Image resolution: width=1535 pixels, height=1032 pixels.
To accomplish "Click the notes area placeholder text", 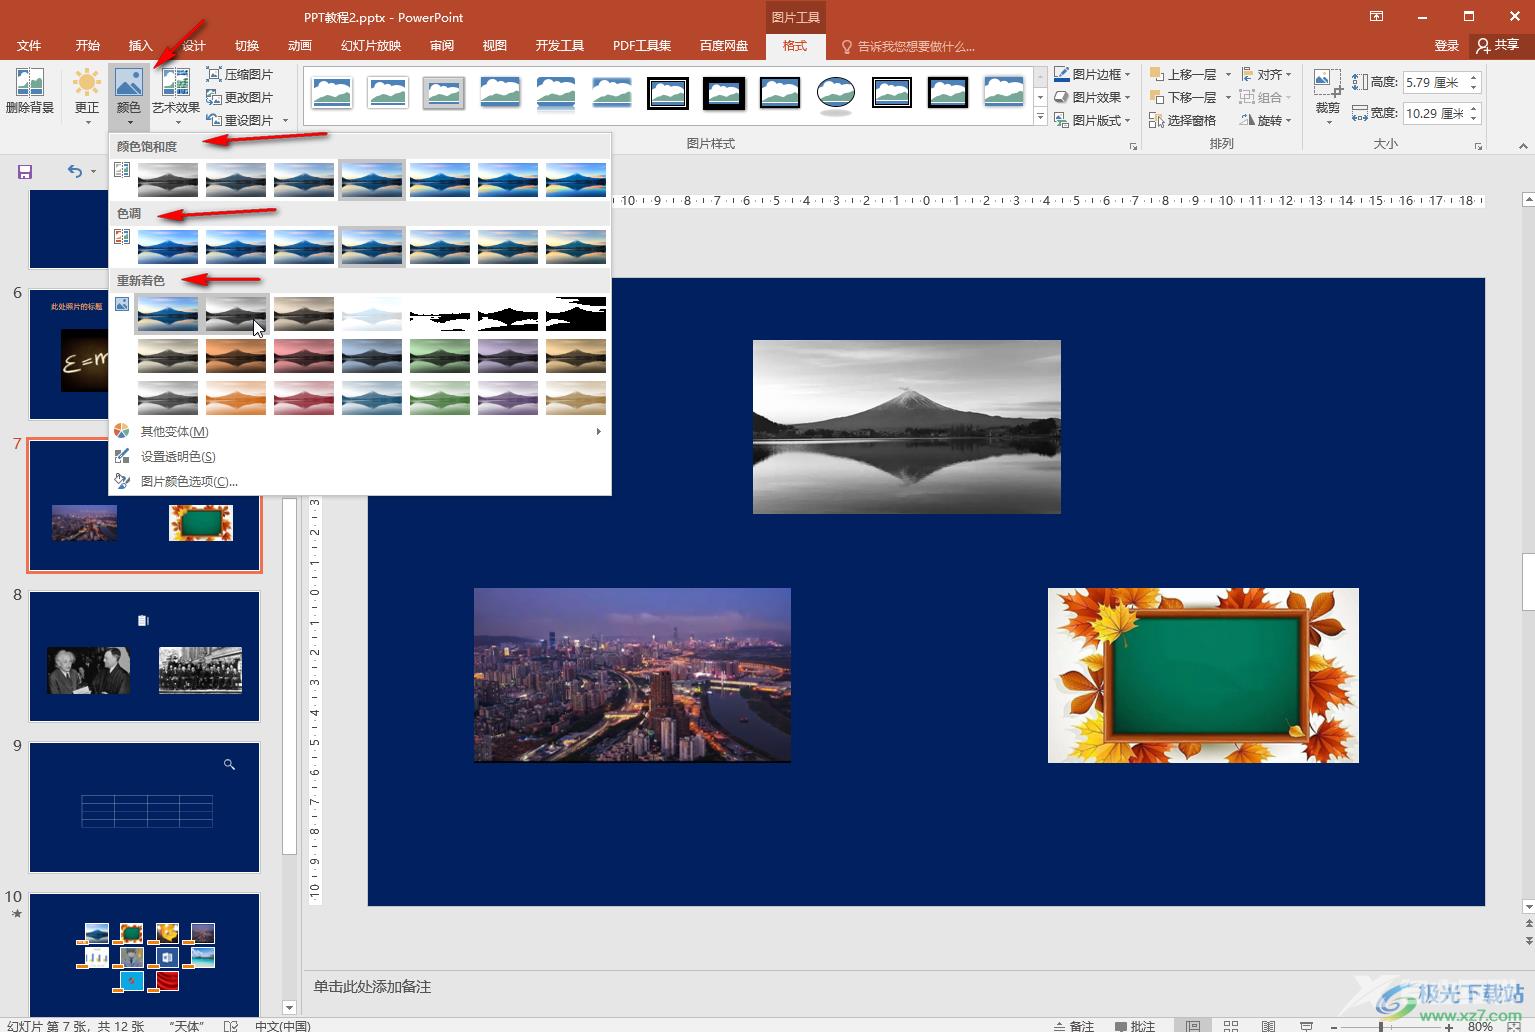I will point(372,987).
